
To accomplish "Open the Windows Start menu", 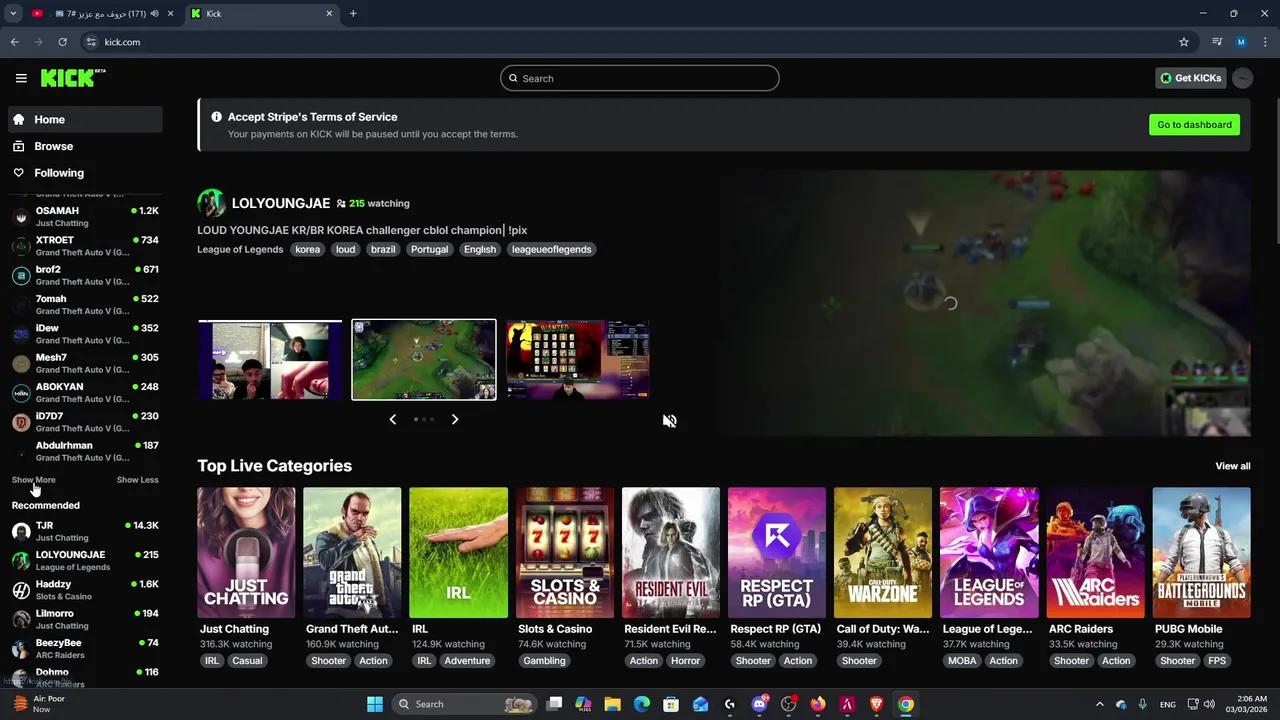I will click(x=375, y=704).
